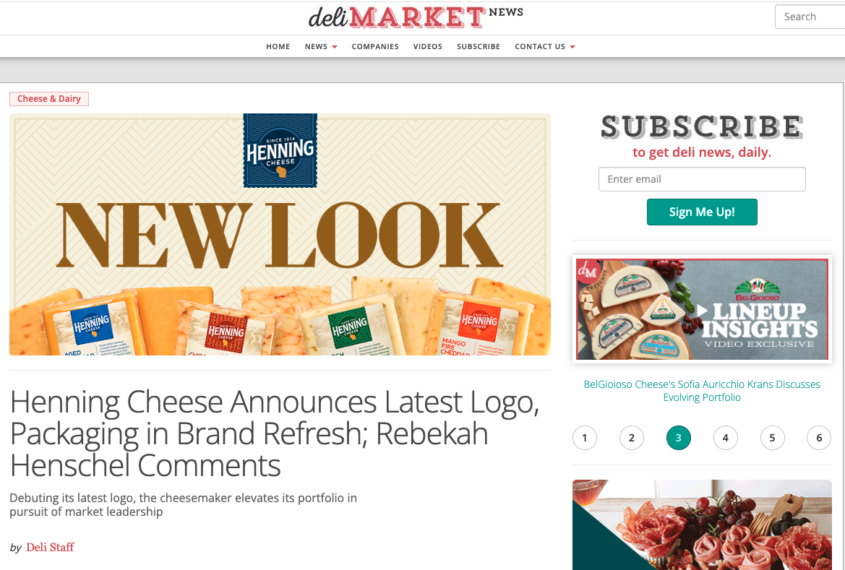Open the Videos menu item
Image resolution: width=845 pixels, height=570 pixels.
click(x=428, y=46)
